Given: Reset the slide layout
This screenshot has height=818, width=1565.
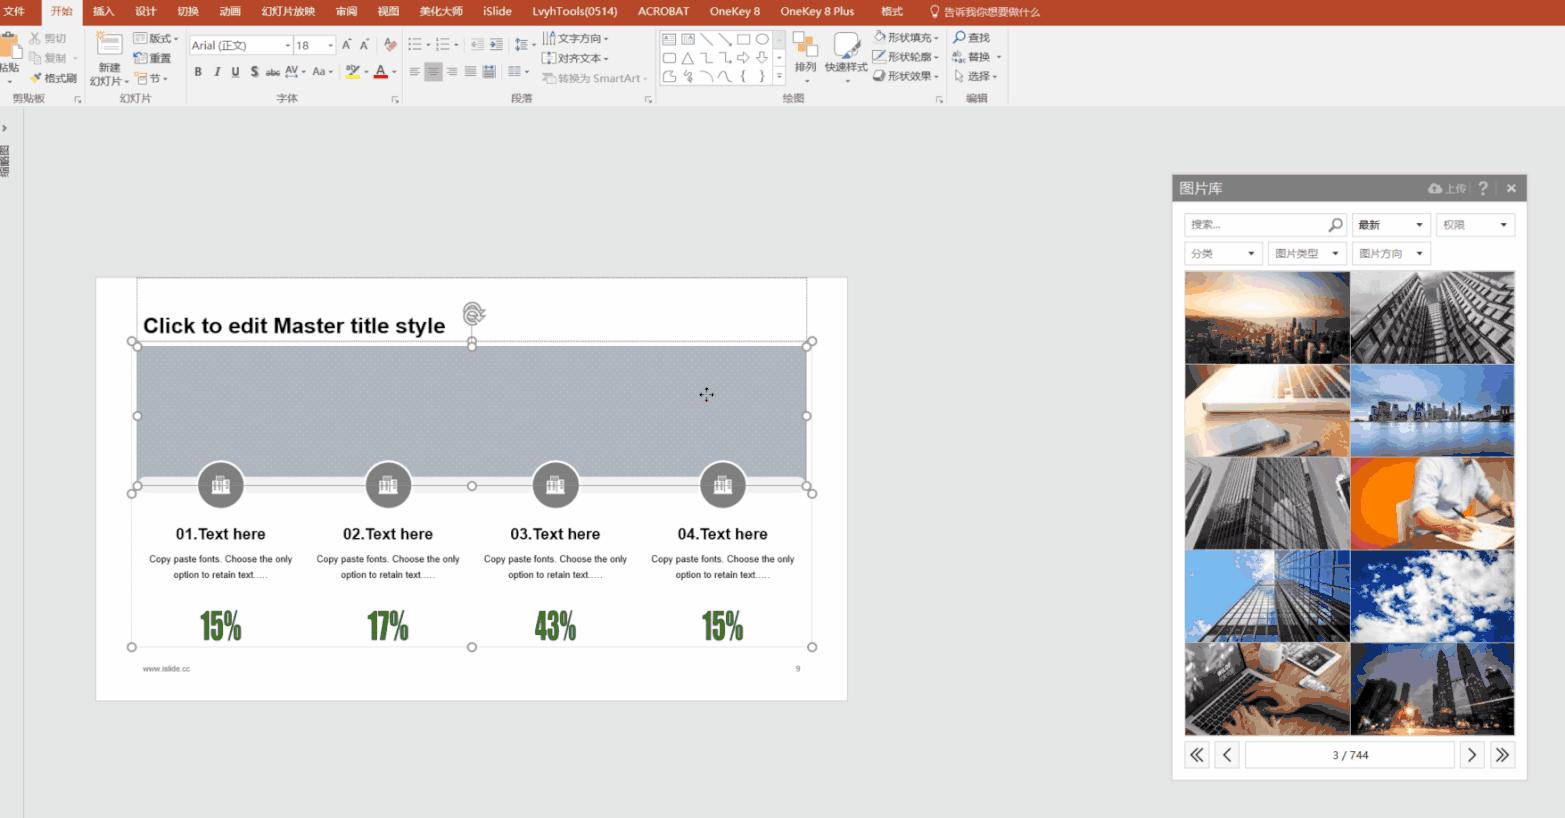Looking at the screenshot, I should [x=152, y=58].
